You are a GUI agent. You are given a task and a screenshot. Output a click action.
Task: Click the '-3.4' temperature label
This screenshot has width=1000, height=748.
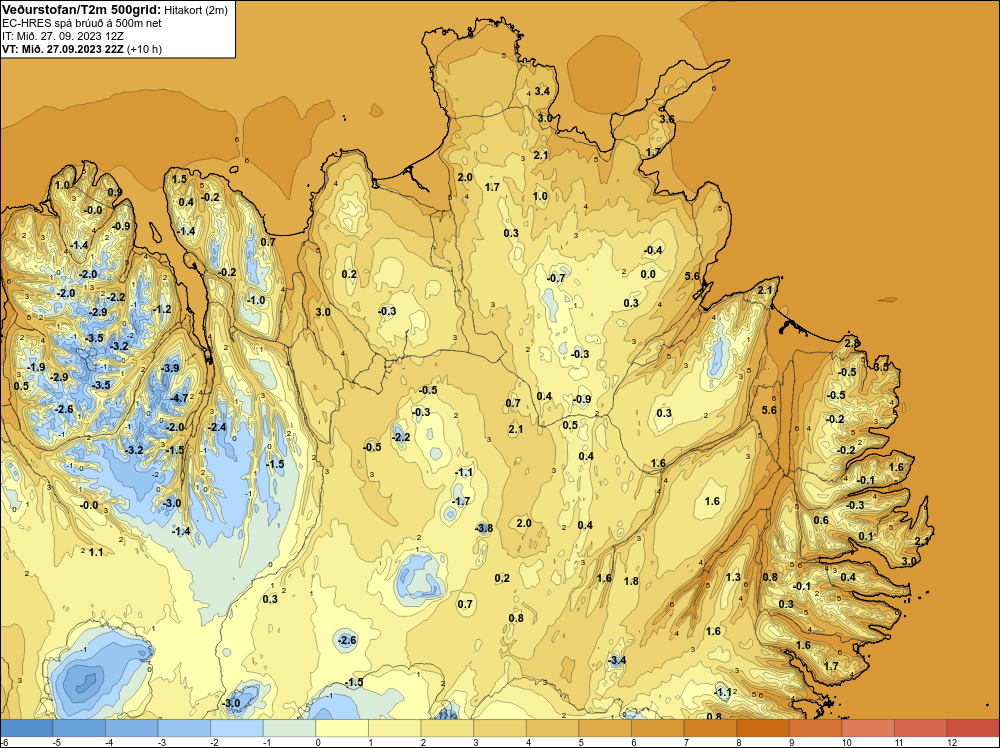coord(617,660)
